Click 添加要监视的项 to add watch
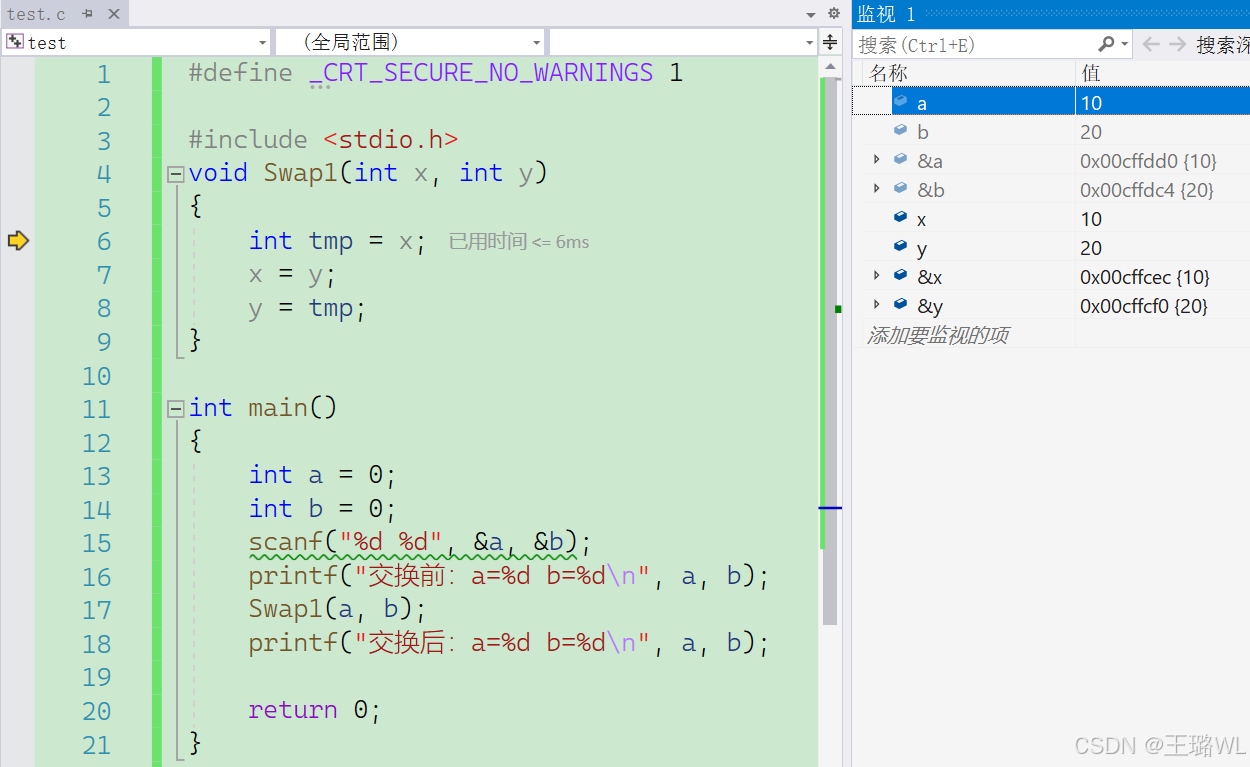 pyautogui.click(x=937, y=335)
